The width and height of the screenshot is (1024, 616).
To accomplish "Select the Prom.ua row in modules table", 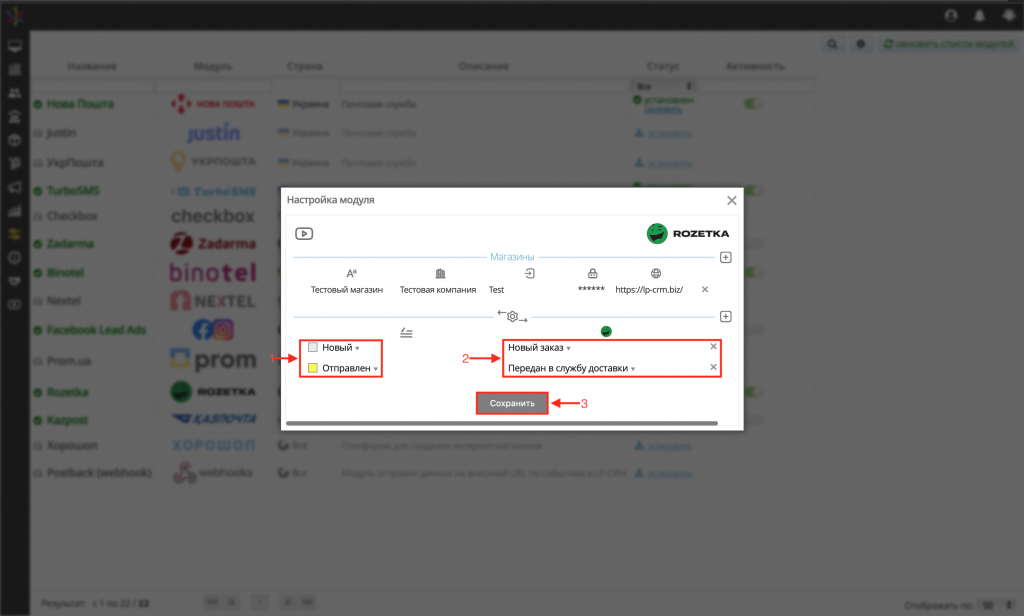I will pyautogui.click(x=69, y=361).
